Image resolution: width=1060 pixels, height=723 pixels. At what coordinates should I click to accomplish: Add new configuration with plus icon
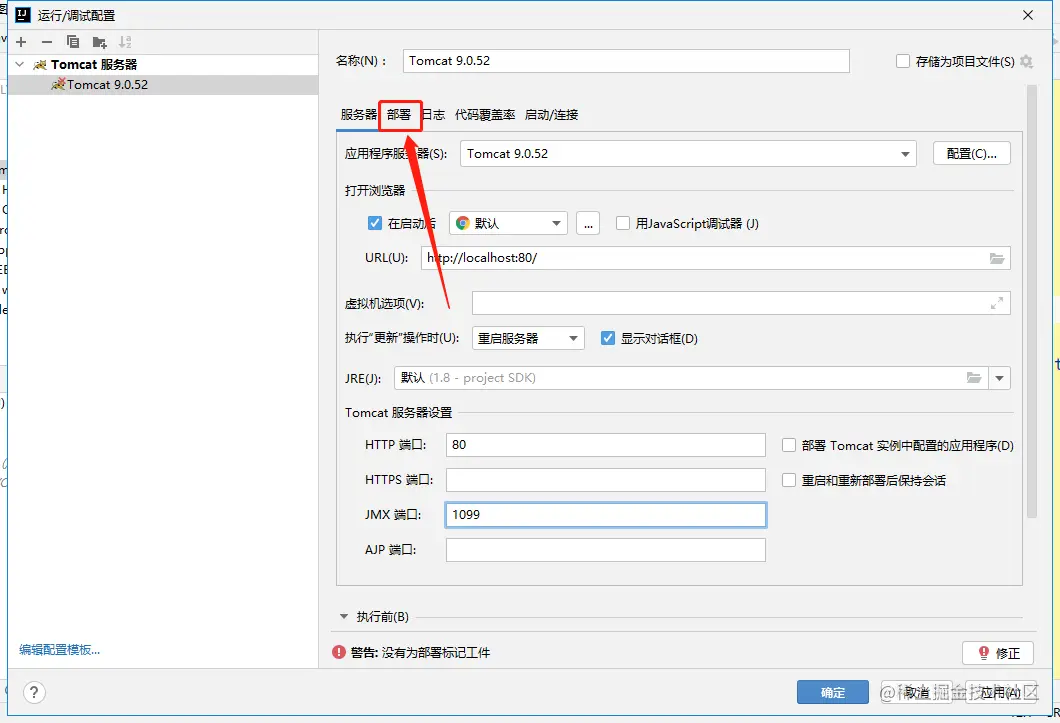[21, 42]
